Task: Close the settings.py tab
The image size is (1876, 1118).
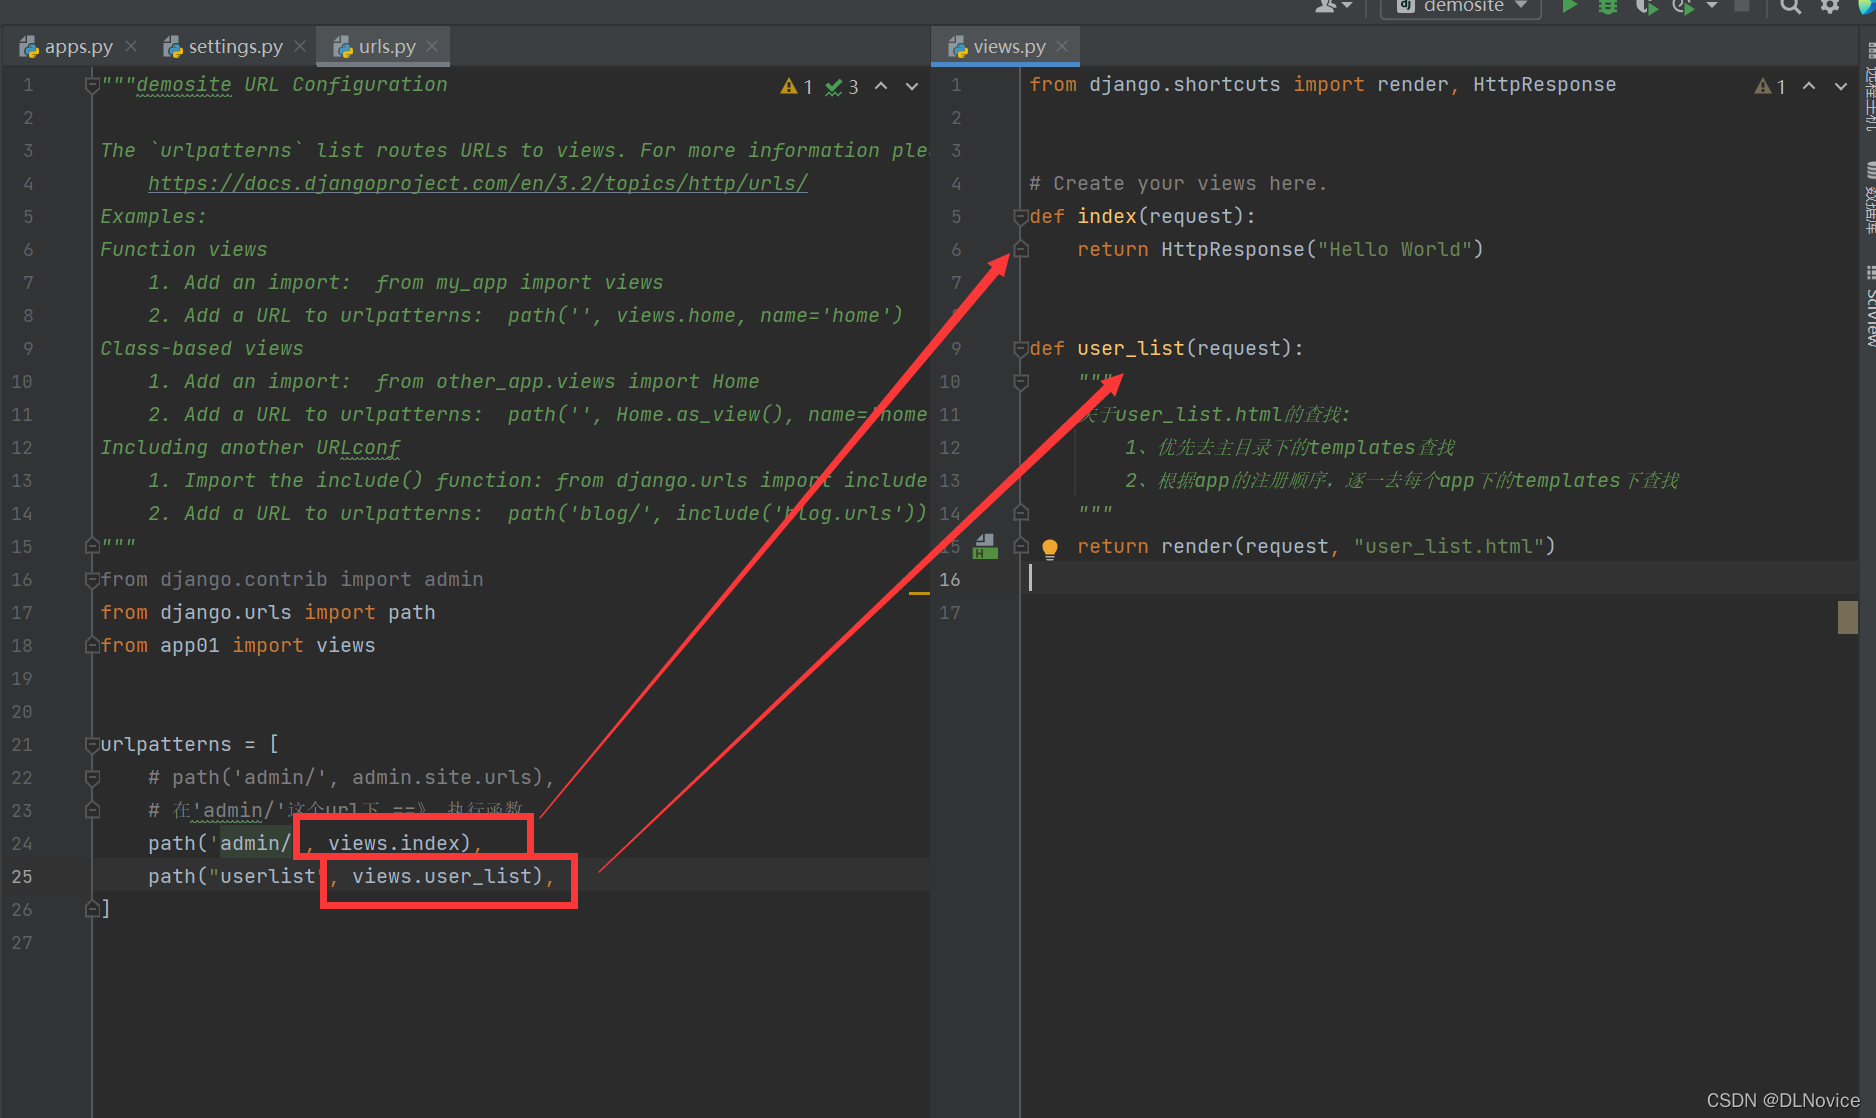Action: coord(300,47)
